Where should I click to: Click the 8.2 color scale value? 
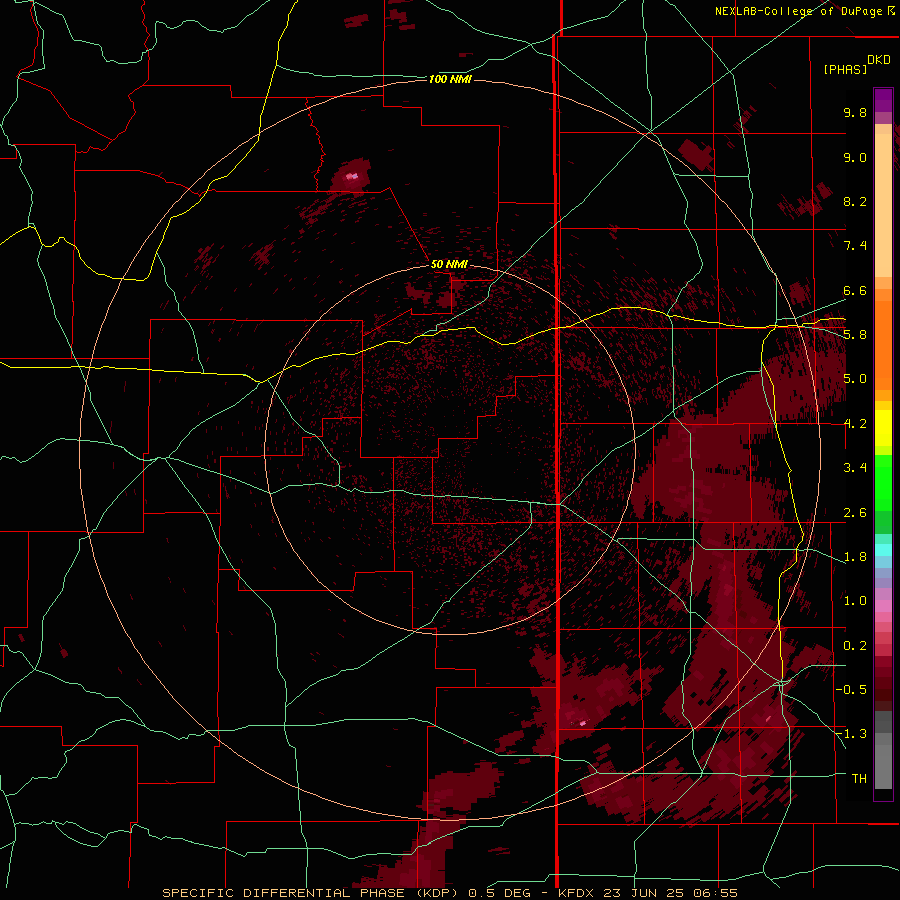(855, 201)
